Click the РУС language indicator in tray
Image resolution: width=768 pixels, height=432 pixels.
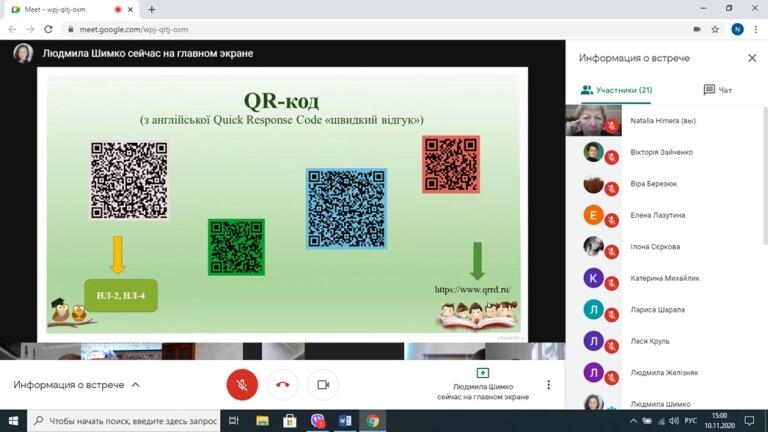coord(691,421)
